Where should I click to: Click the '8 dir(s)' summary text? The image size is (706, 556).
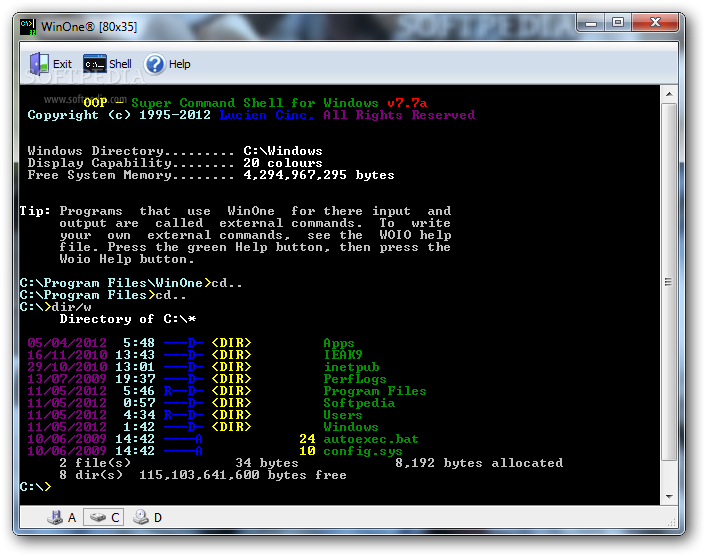(x=91, y=475)
